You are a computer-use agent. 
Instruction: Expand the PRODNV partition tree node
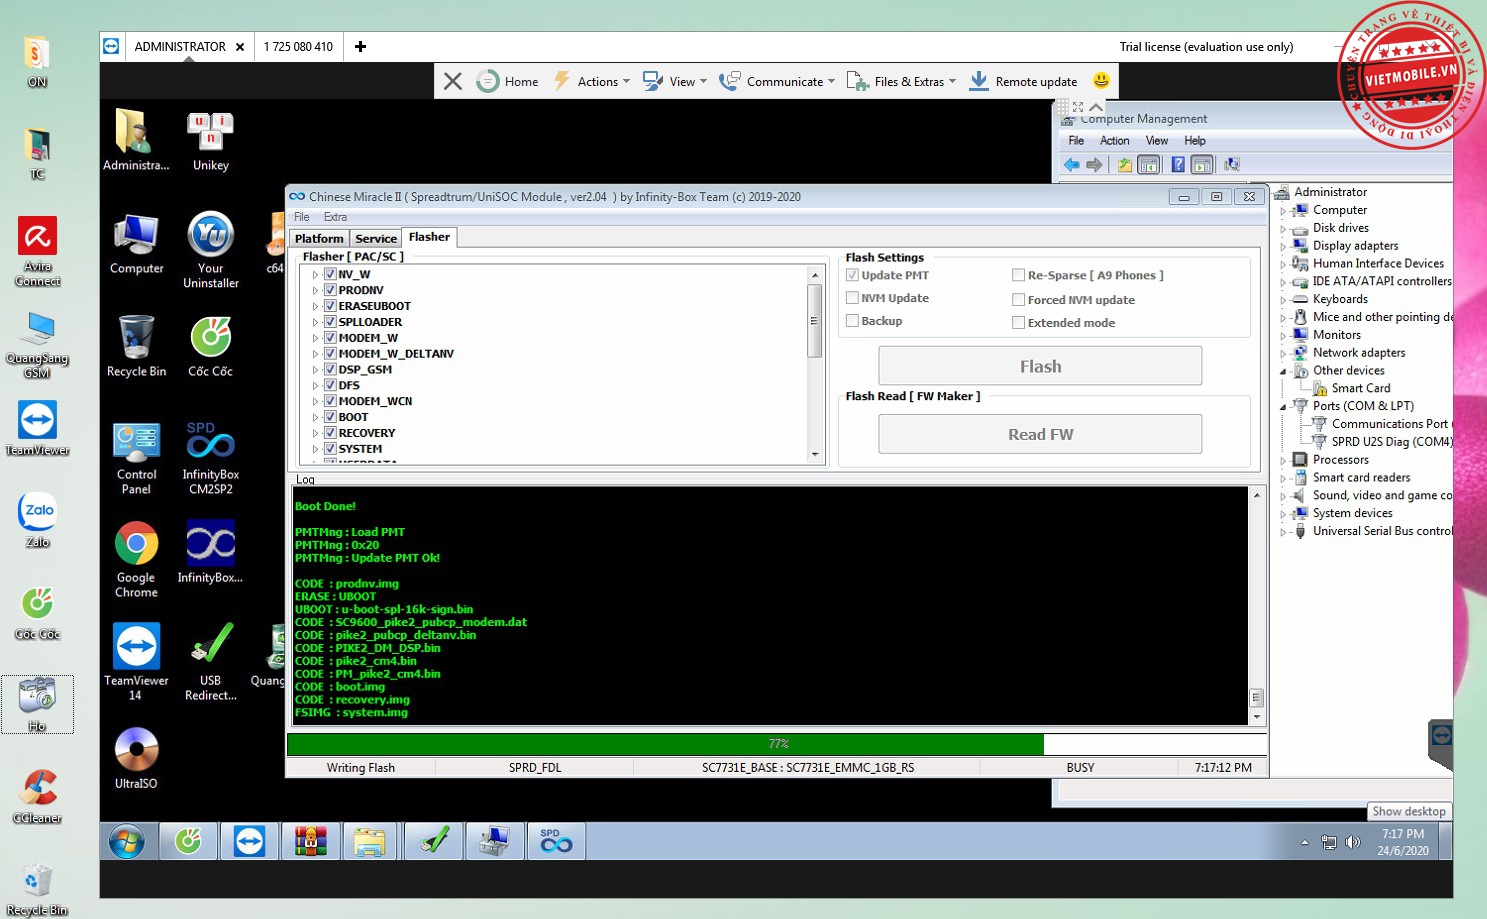coord(315,290)
